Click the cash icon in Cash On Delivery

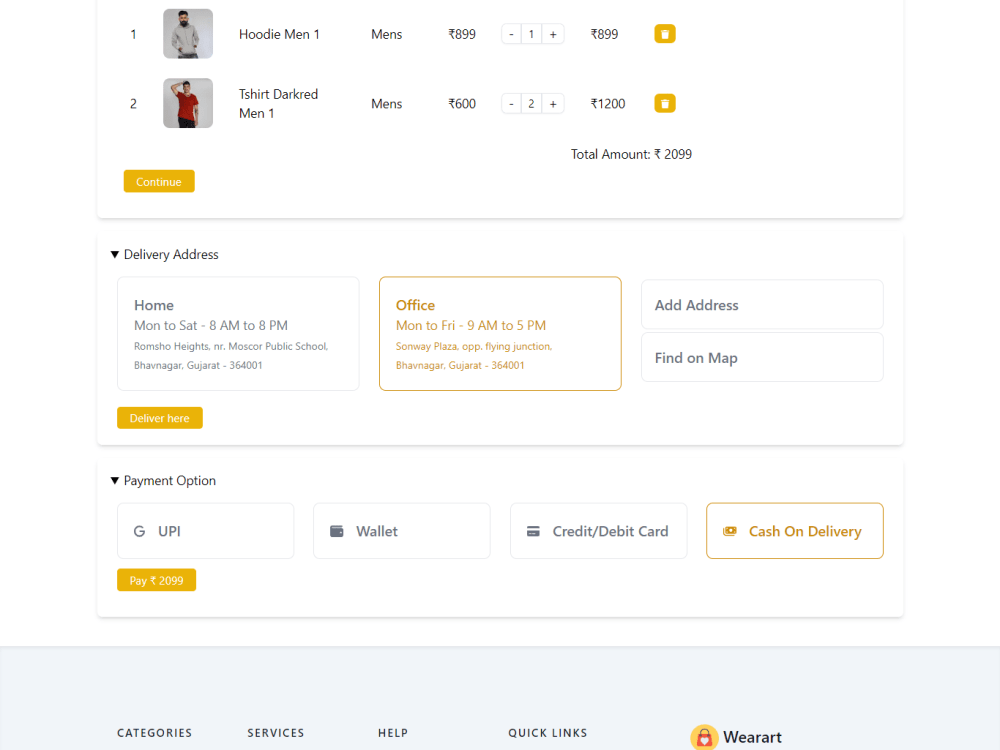730,531
